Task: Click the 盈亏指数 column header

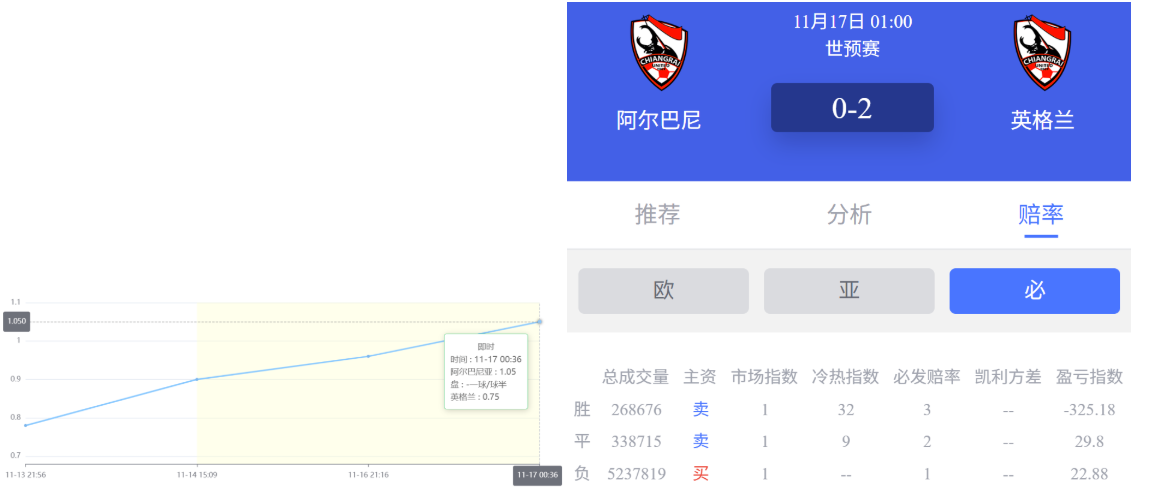Action: [1089, 377]
